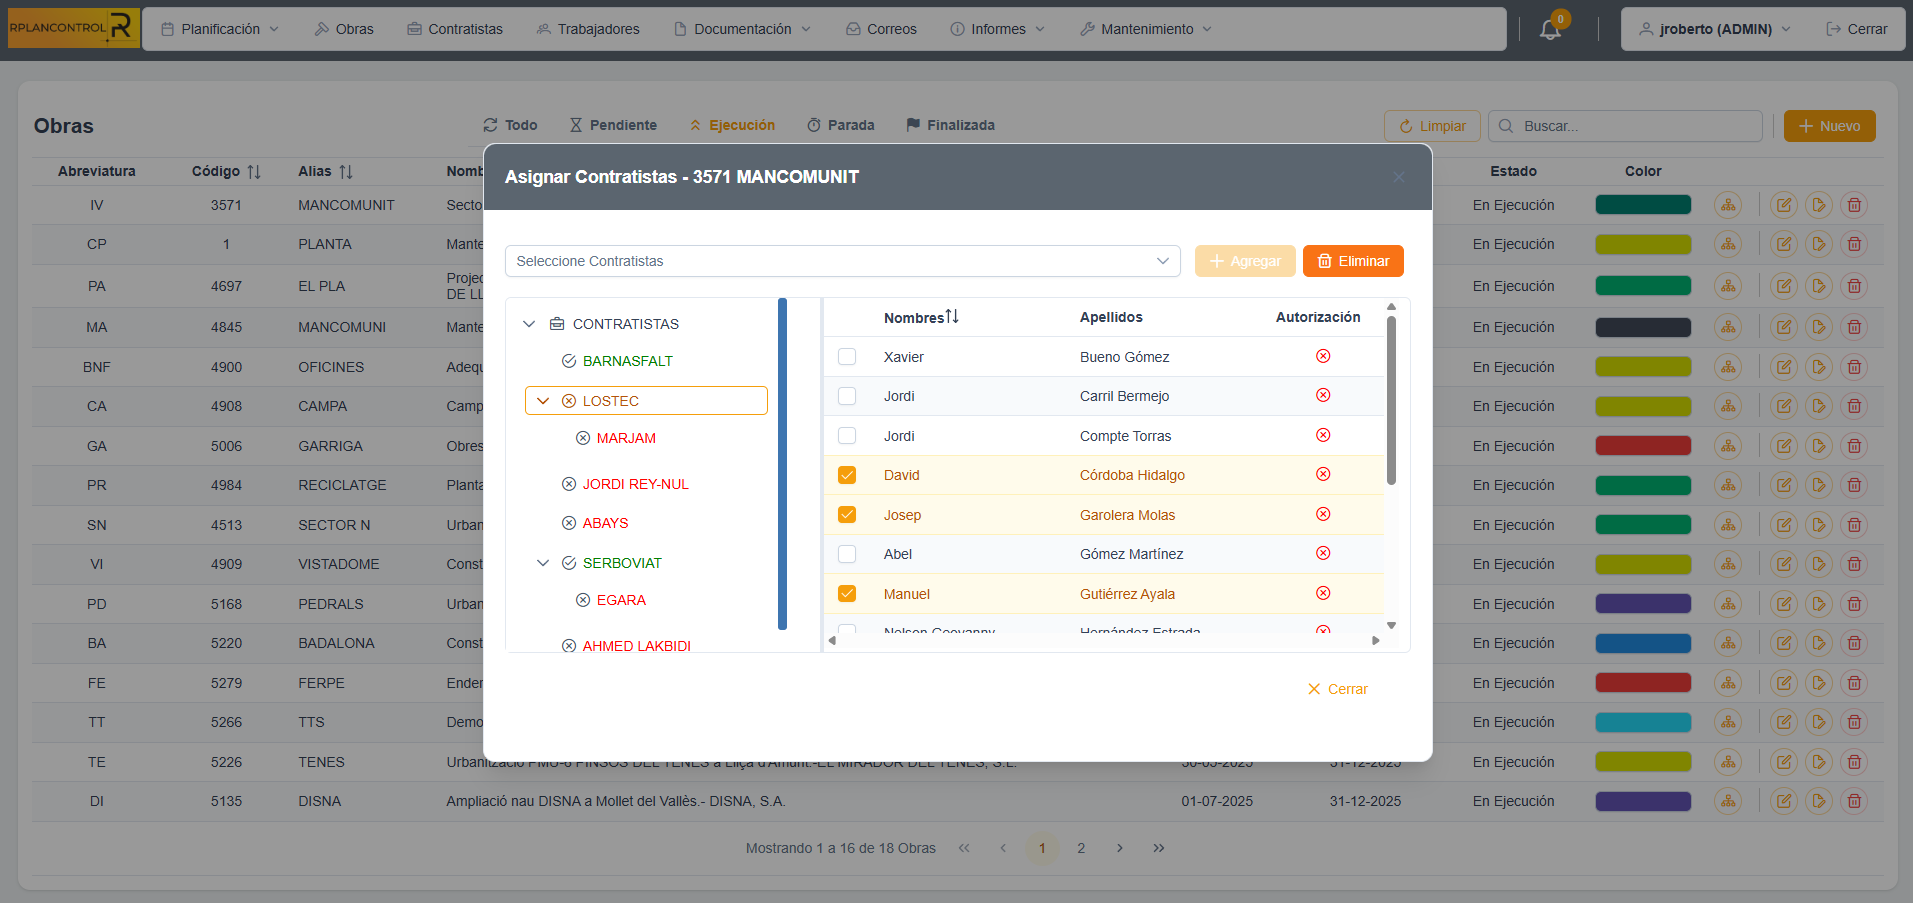Open the notifications bell icon

[1550, 30]
